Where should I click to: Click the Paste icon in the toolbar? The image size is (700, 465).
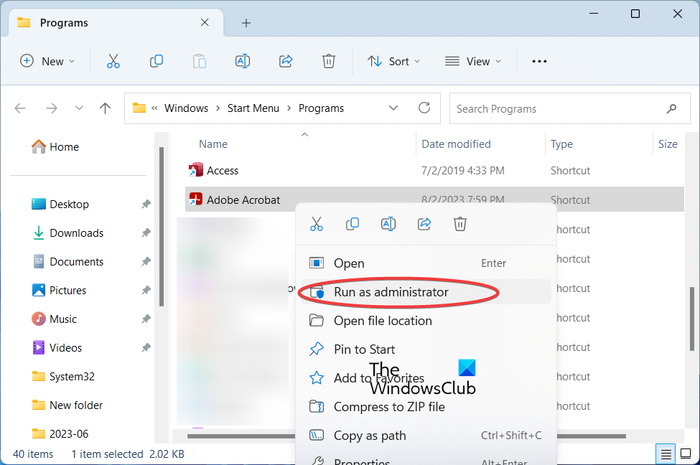pyautogui.click(x=199, y=61)
